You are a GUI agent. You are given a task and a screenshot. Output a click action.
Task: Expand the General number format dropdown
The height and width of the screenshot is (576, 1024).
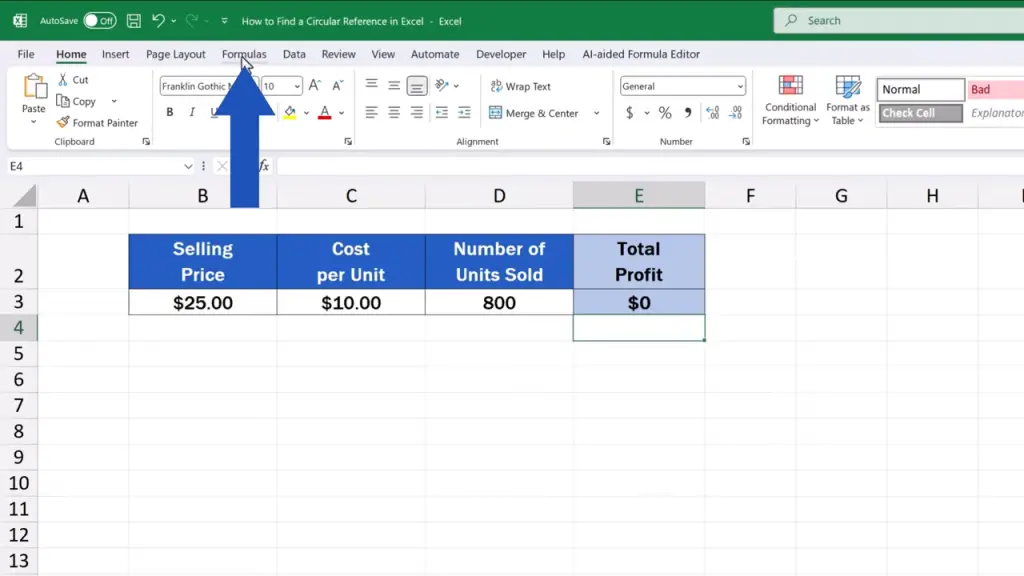(740, 86)
